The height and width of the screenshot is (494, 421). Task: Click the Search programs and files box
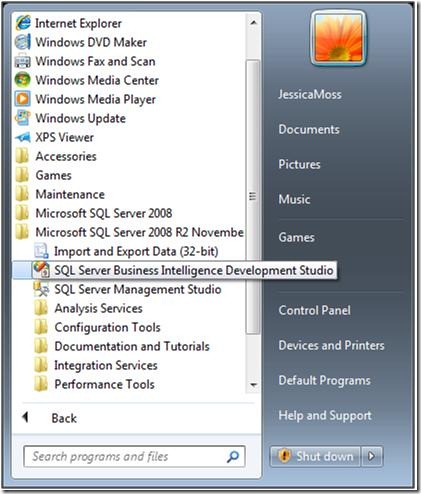(134, 456)
